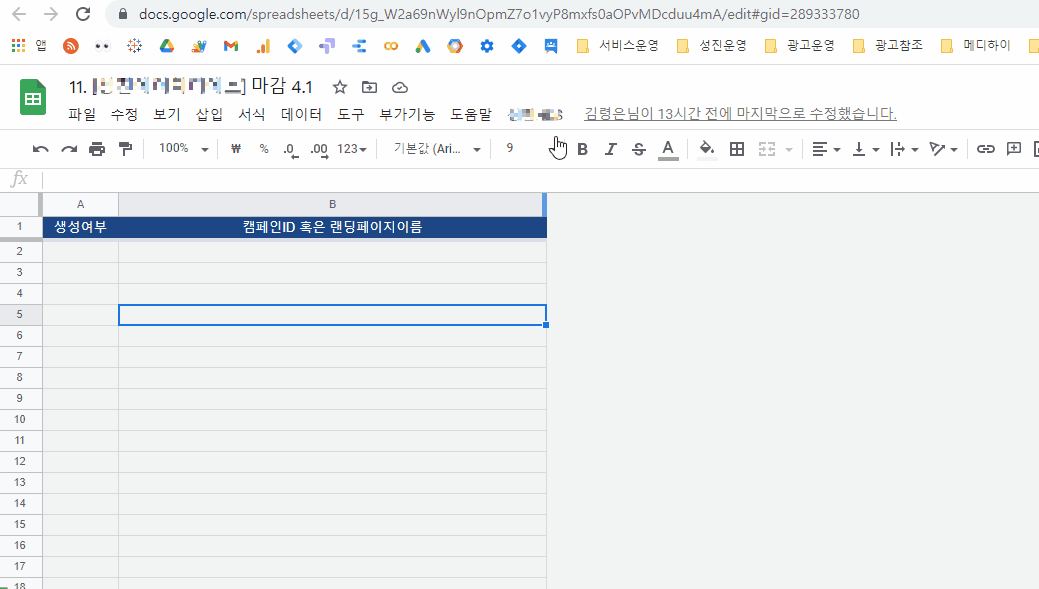Toggle strikethrough formatting
The image size is (1039, 589).
point(639,149)
